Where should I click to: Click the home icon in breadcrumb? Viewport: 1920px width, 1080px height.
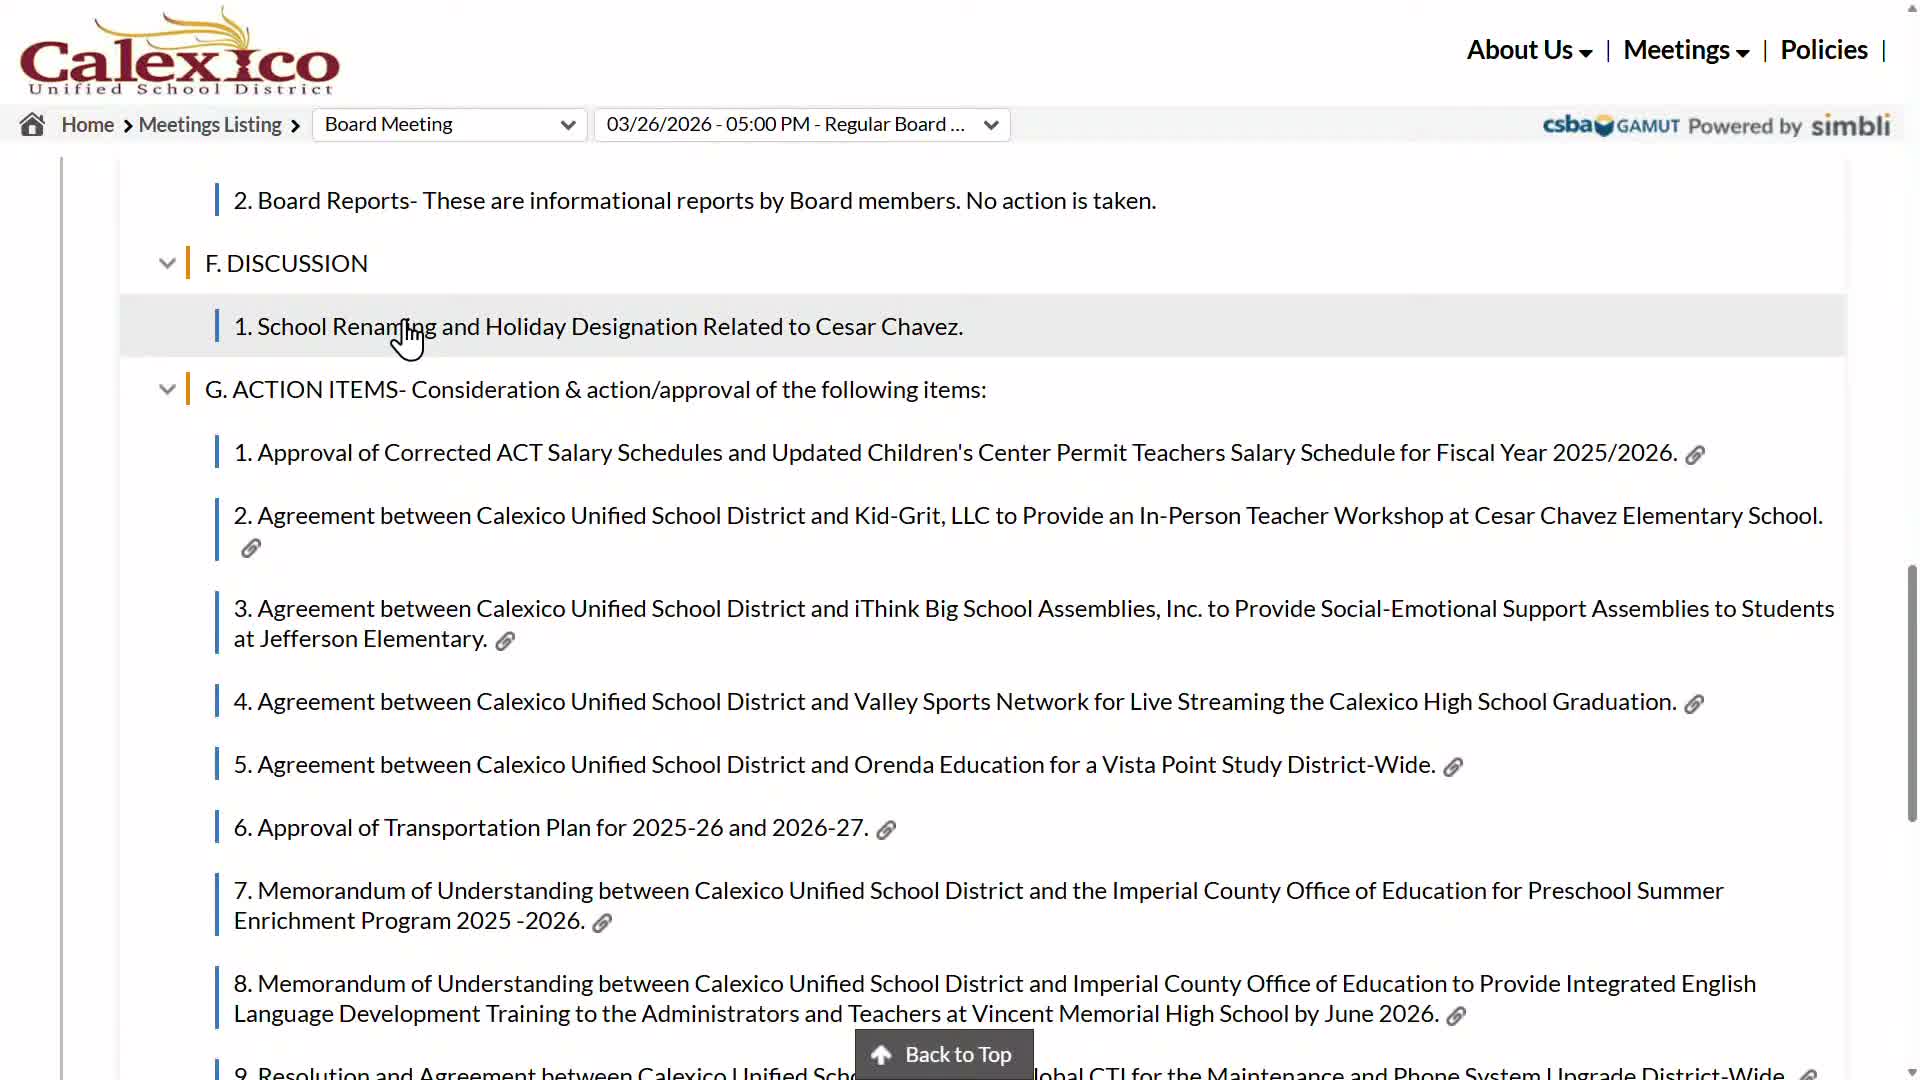pos(32,125)
